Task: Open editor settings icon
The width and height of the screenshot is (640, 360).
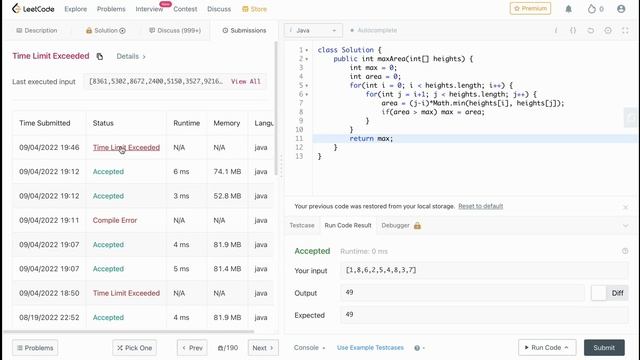Action: (608, 30)
